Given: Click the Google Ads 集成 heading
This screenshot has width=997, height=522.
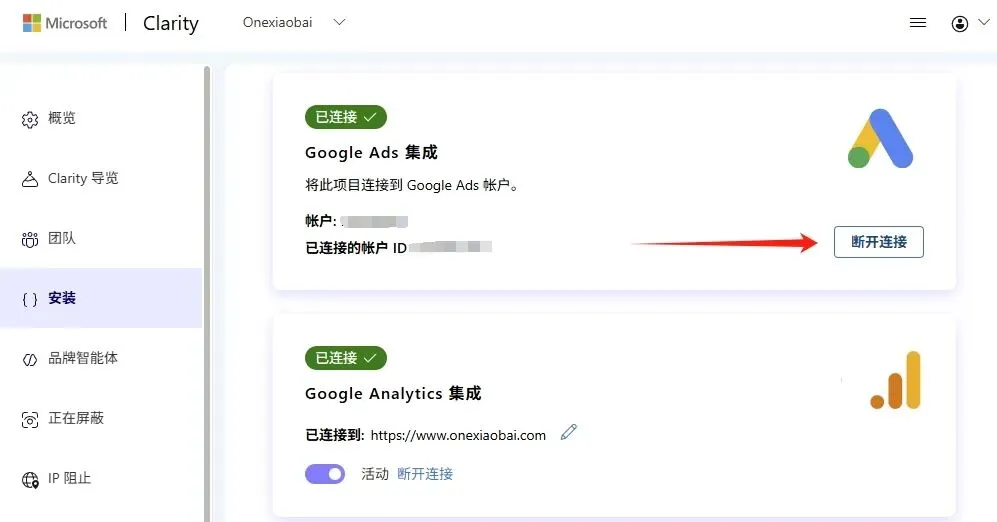Looking at the screenshot, I should [x=371, y=153].
